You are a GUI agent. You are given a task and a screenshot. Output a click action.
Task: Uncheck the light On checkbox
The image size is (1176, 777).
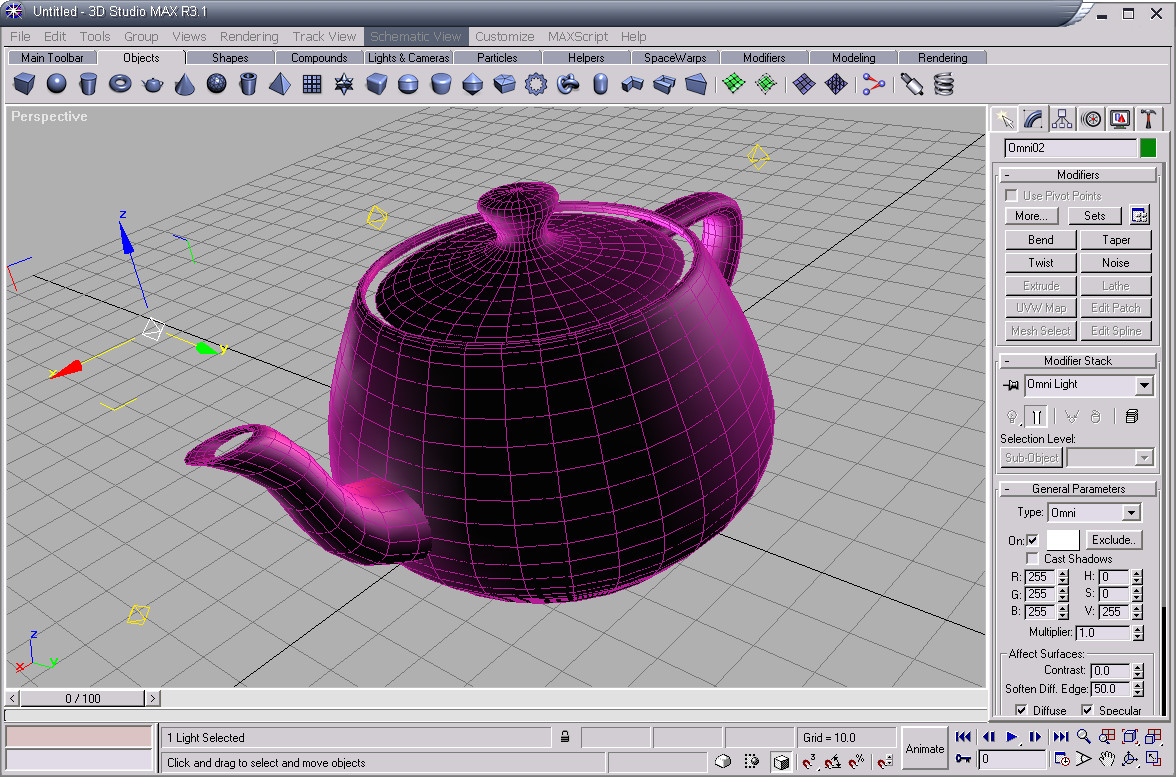[1033, 540]
